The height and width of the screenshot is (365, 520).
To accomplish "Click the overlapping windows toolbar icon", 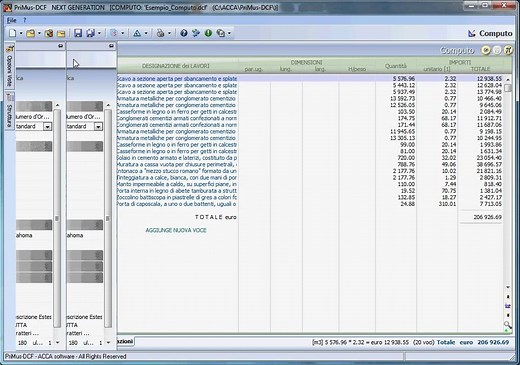I will pos(221,33).
